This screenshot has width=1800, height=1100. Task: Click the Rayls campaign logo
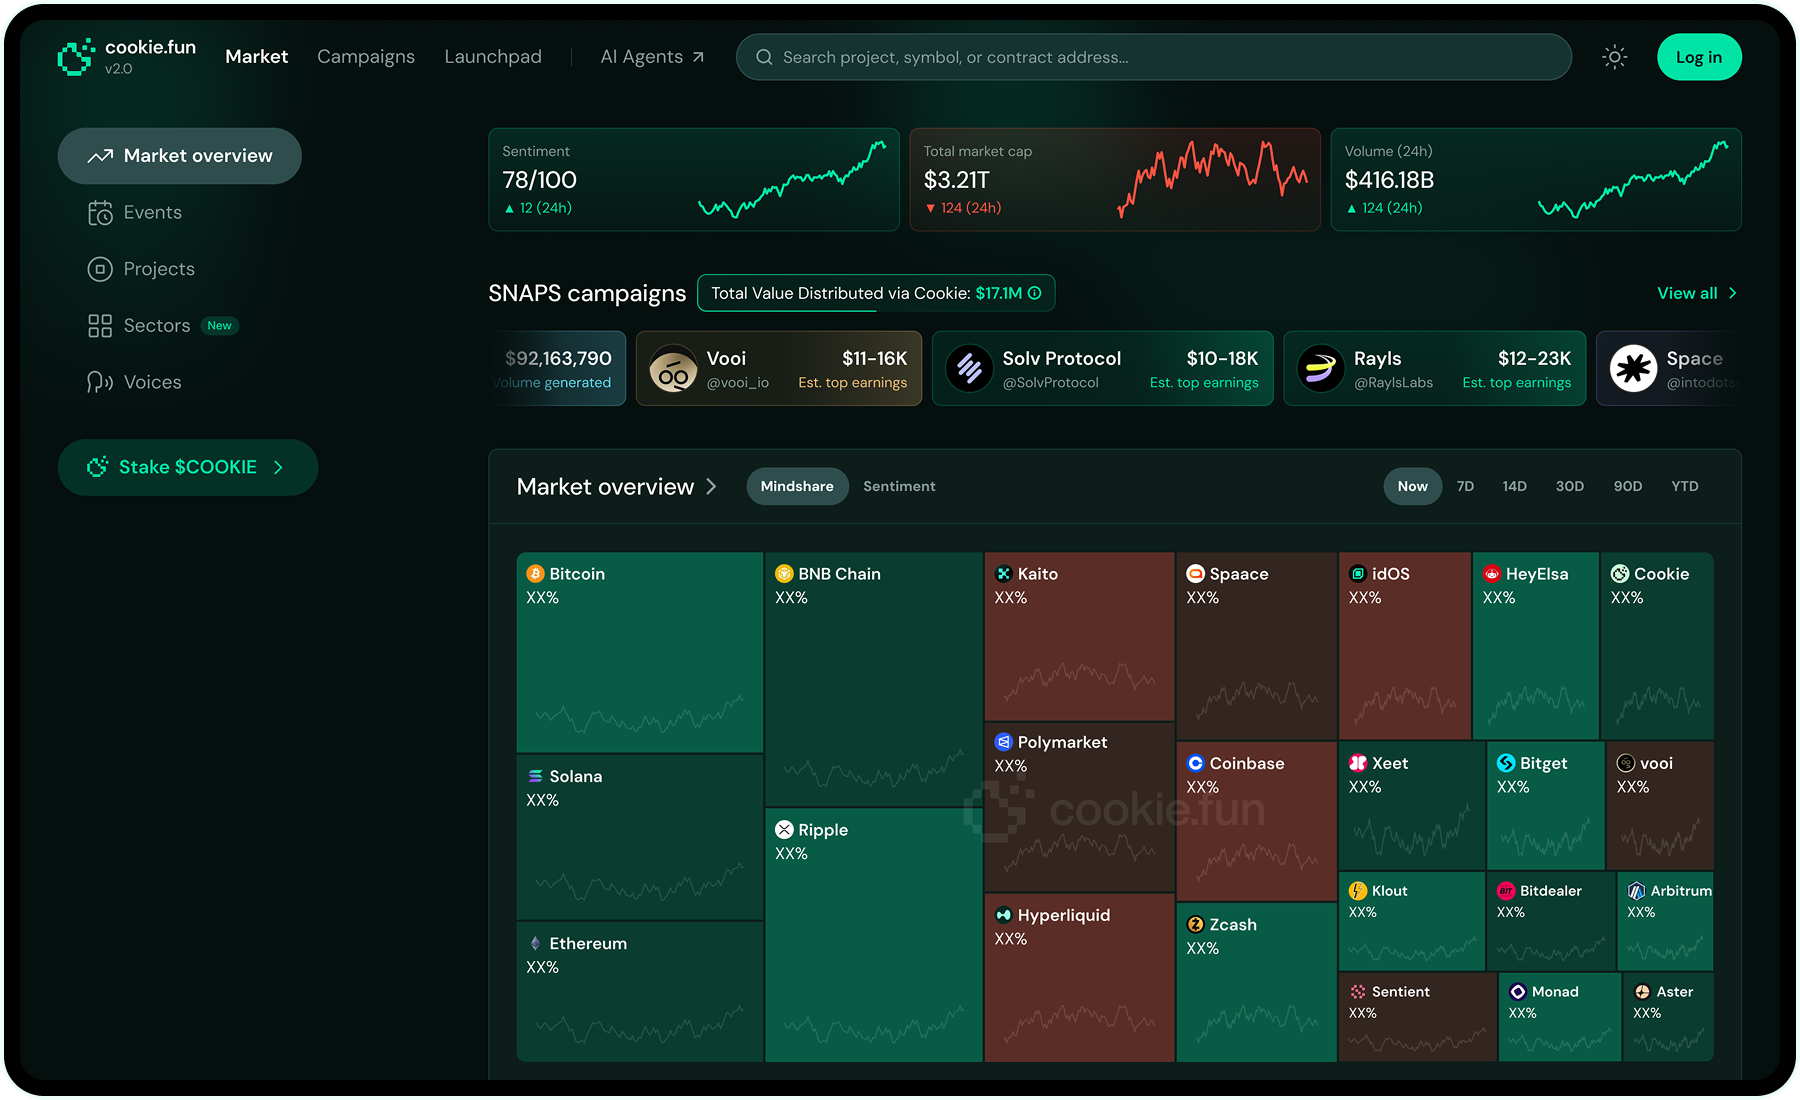click(x=1320, y=369)
